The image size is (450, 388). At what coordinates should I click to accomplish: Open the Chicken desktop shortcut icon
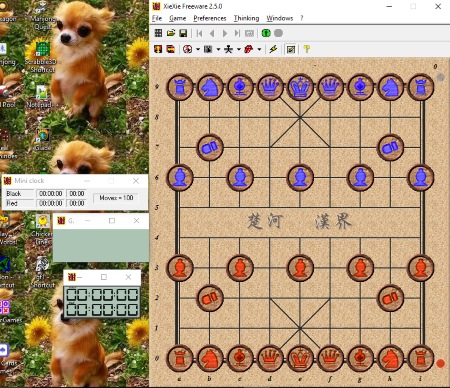tap(42, 230)
